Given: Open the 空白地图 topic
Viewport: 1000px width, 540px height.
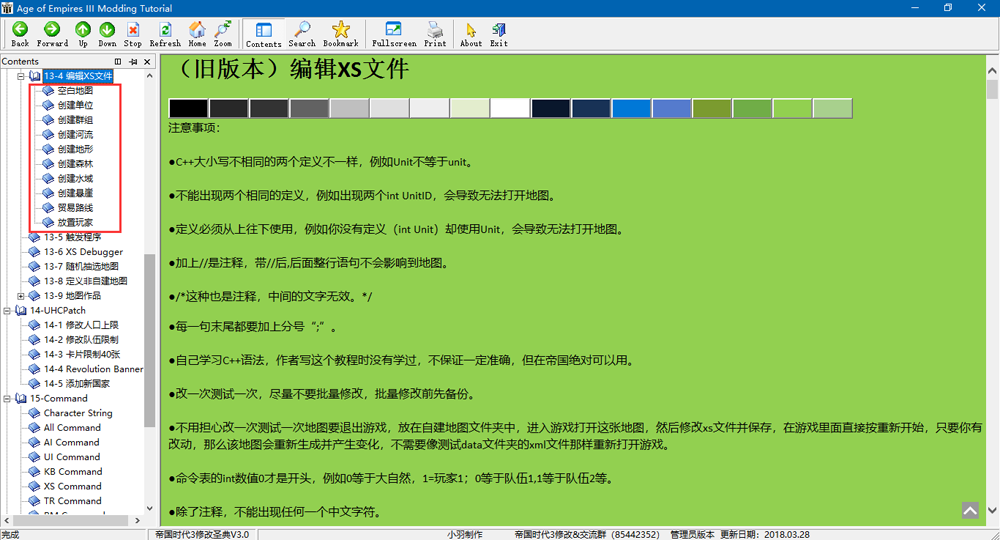Looking at the screenshot, I should coord(75,91).
